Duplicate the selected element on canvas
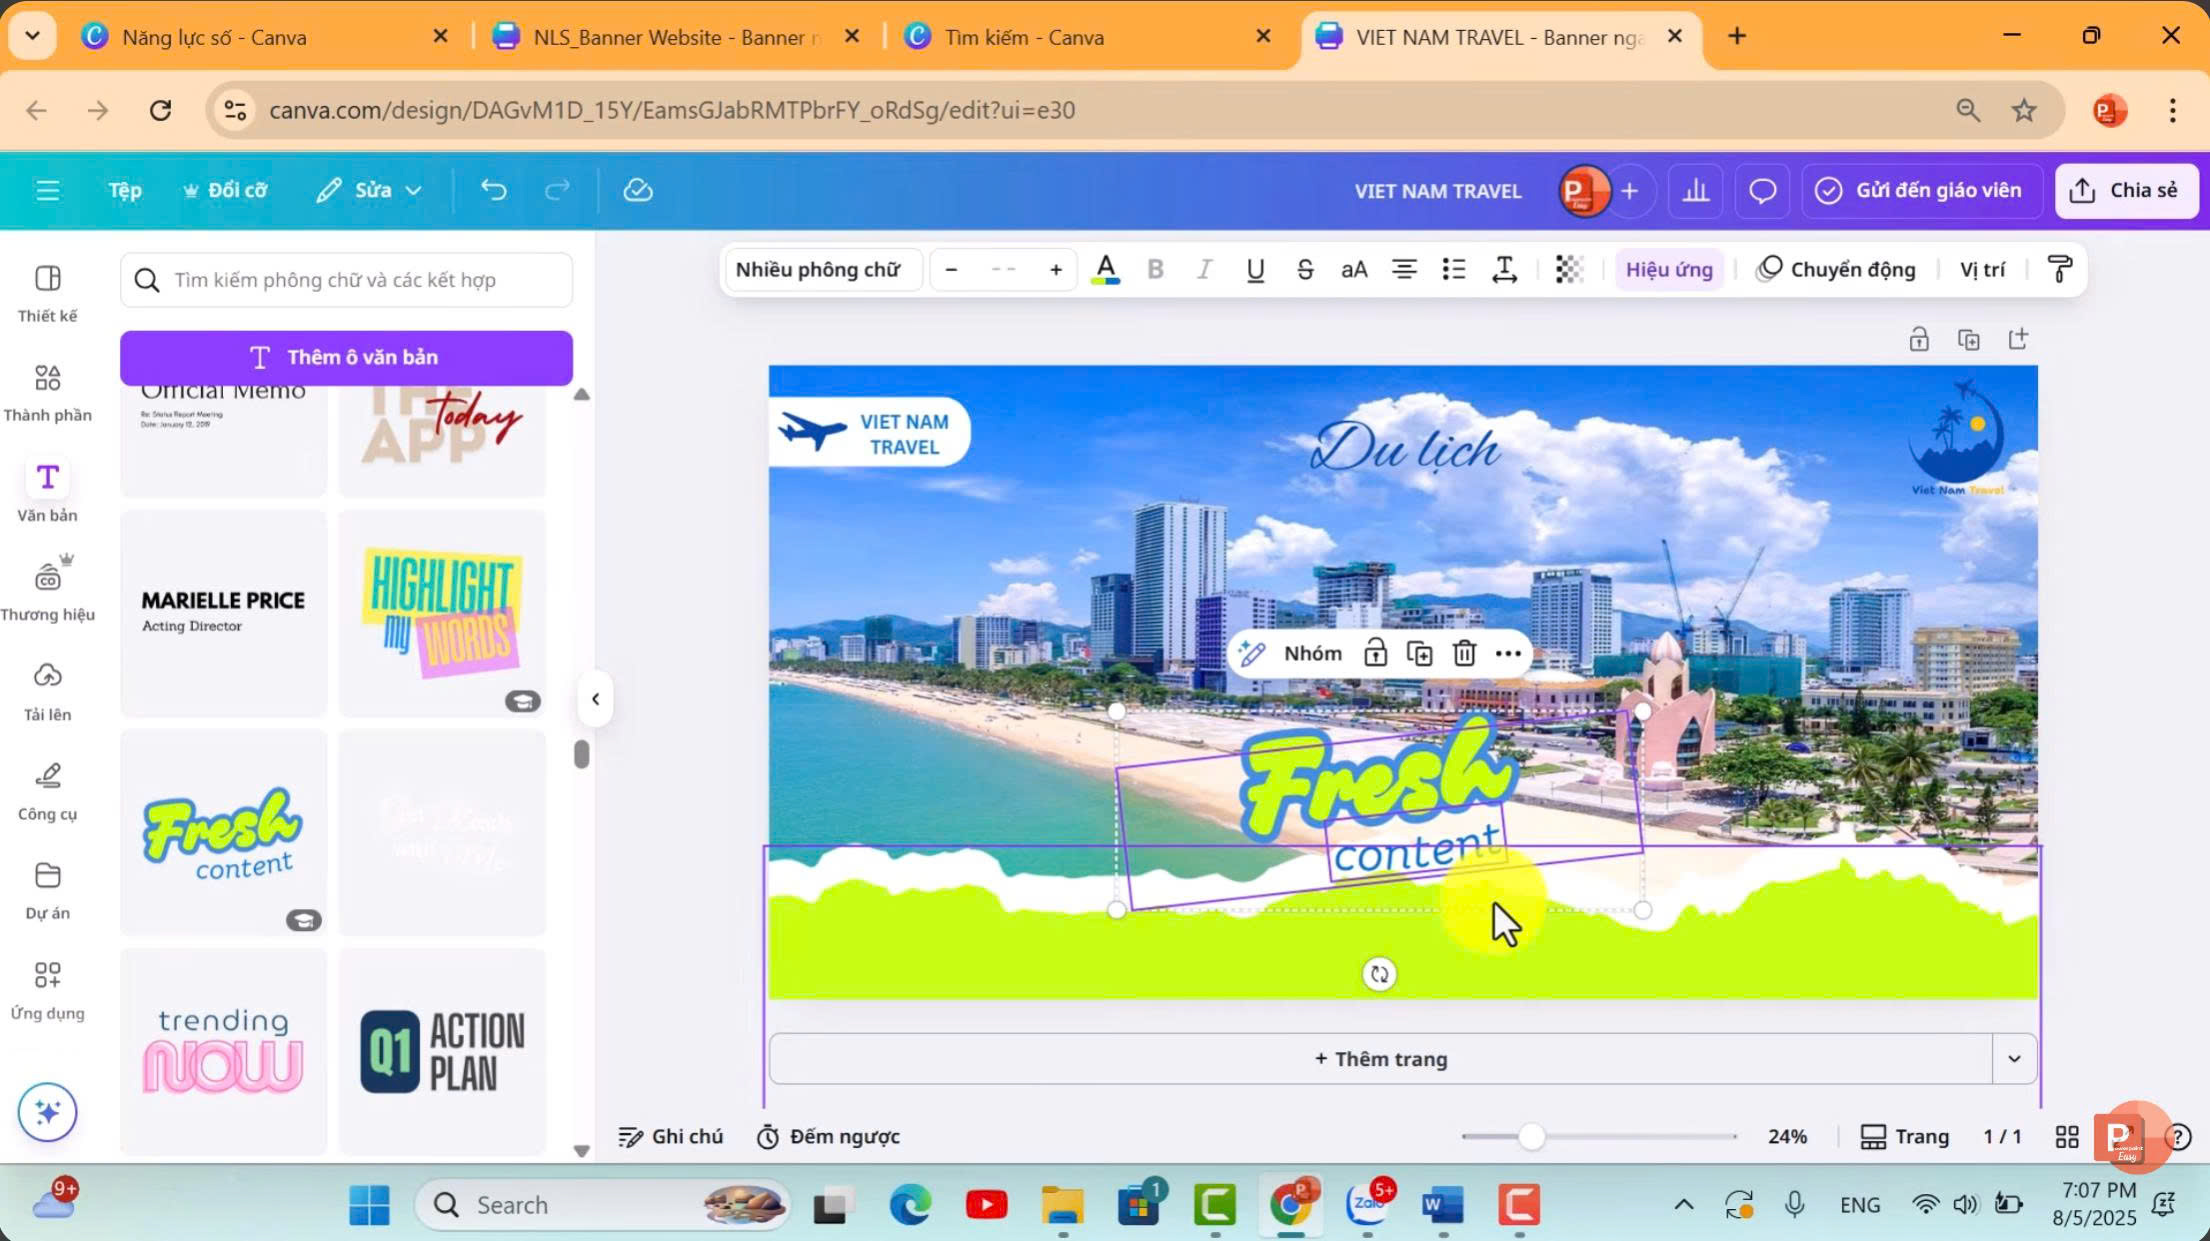 click(x=1419, y=652)
